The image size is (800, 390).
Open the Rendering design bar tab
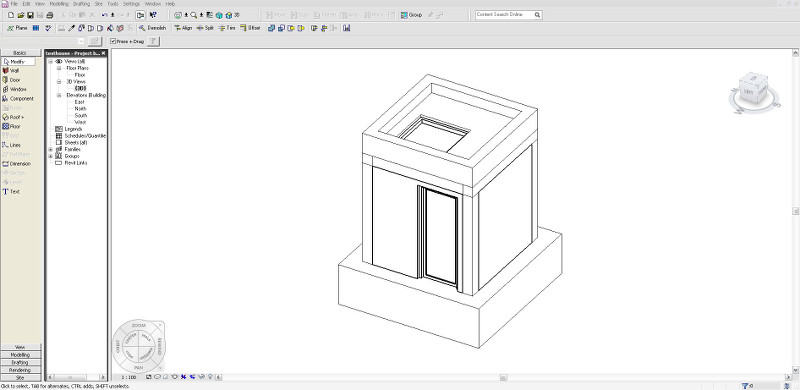(x=20, y=370)
